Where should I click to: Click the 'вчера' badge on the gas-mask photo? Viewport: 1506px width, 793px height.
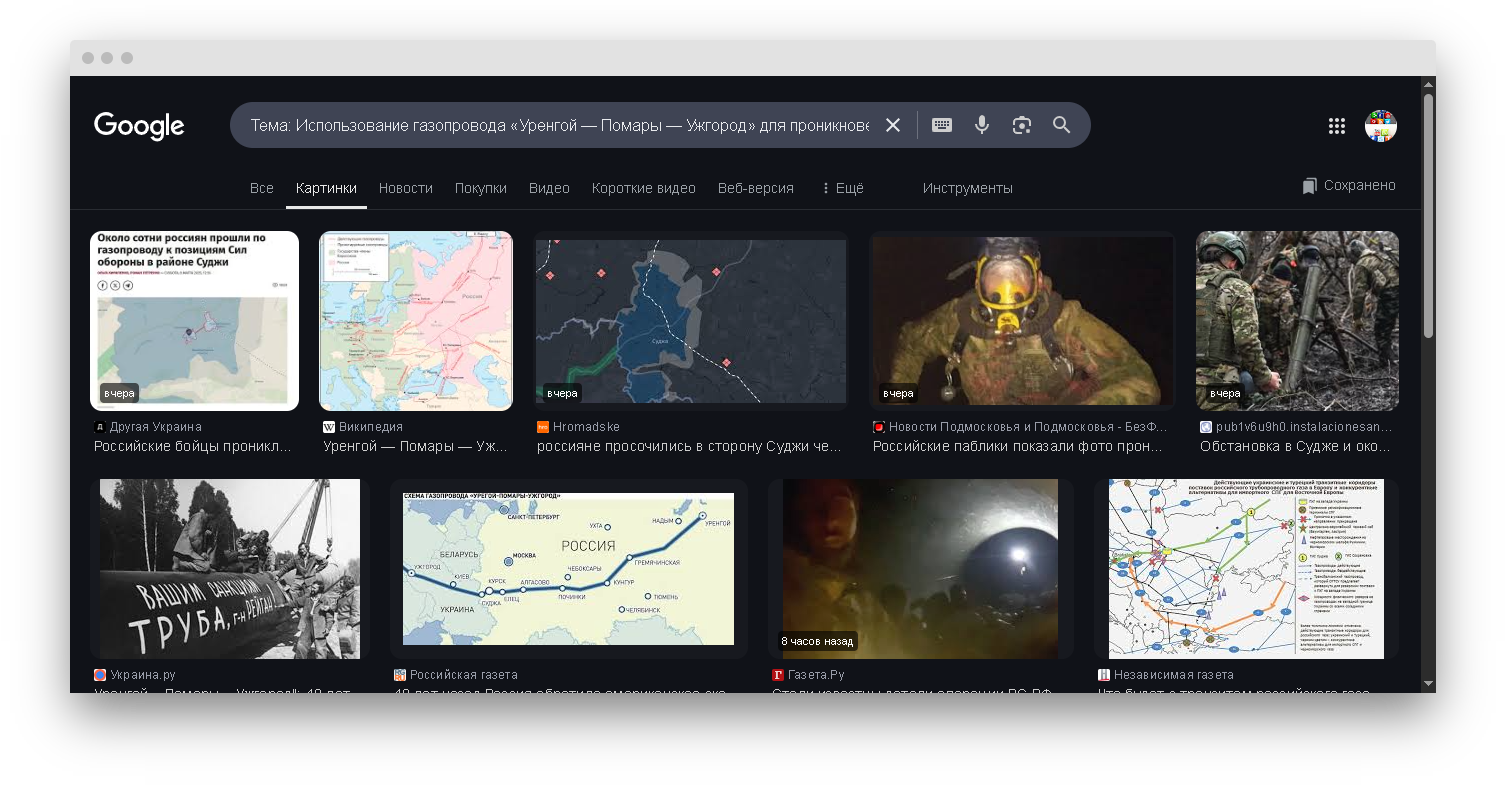(x=898, y=394)
